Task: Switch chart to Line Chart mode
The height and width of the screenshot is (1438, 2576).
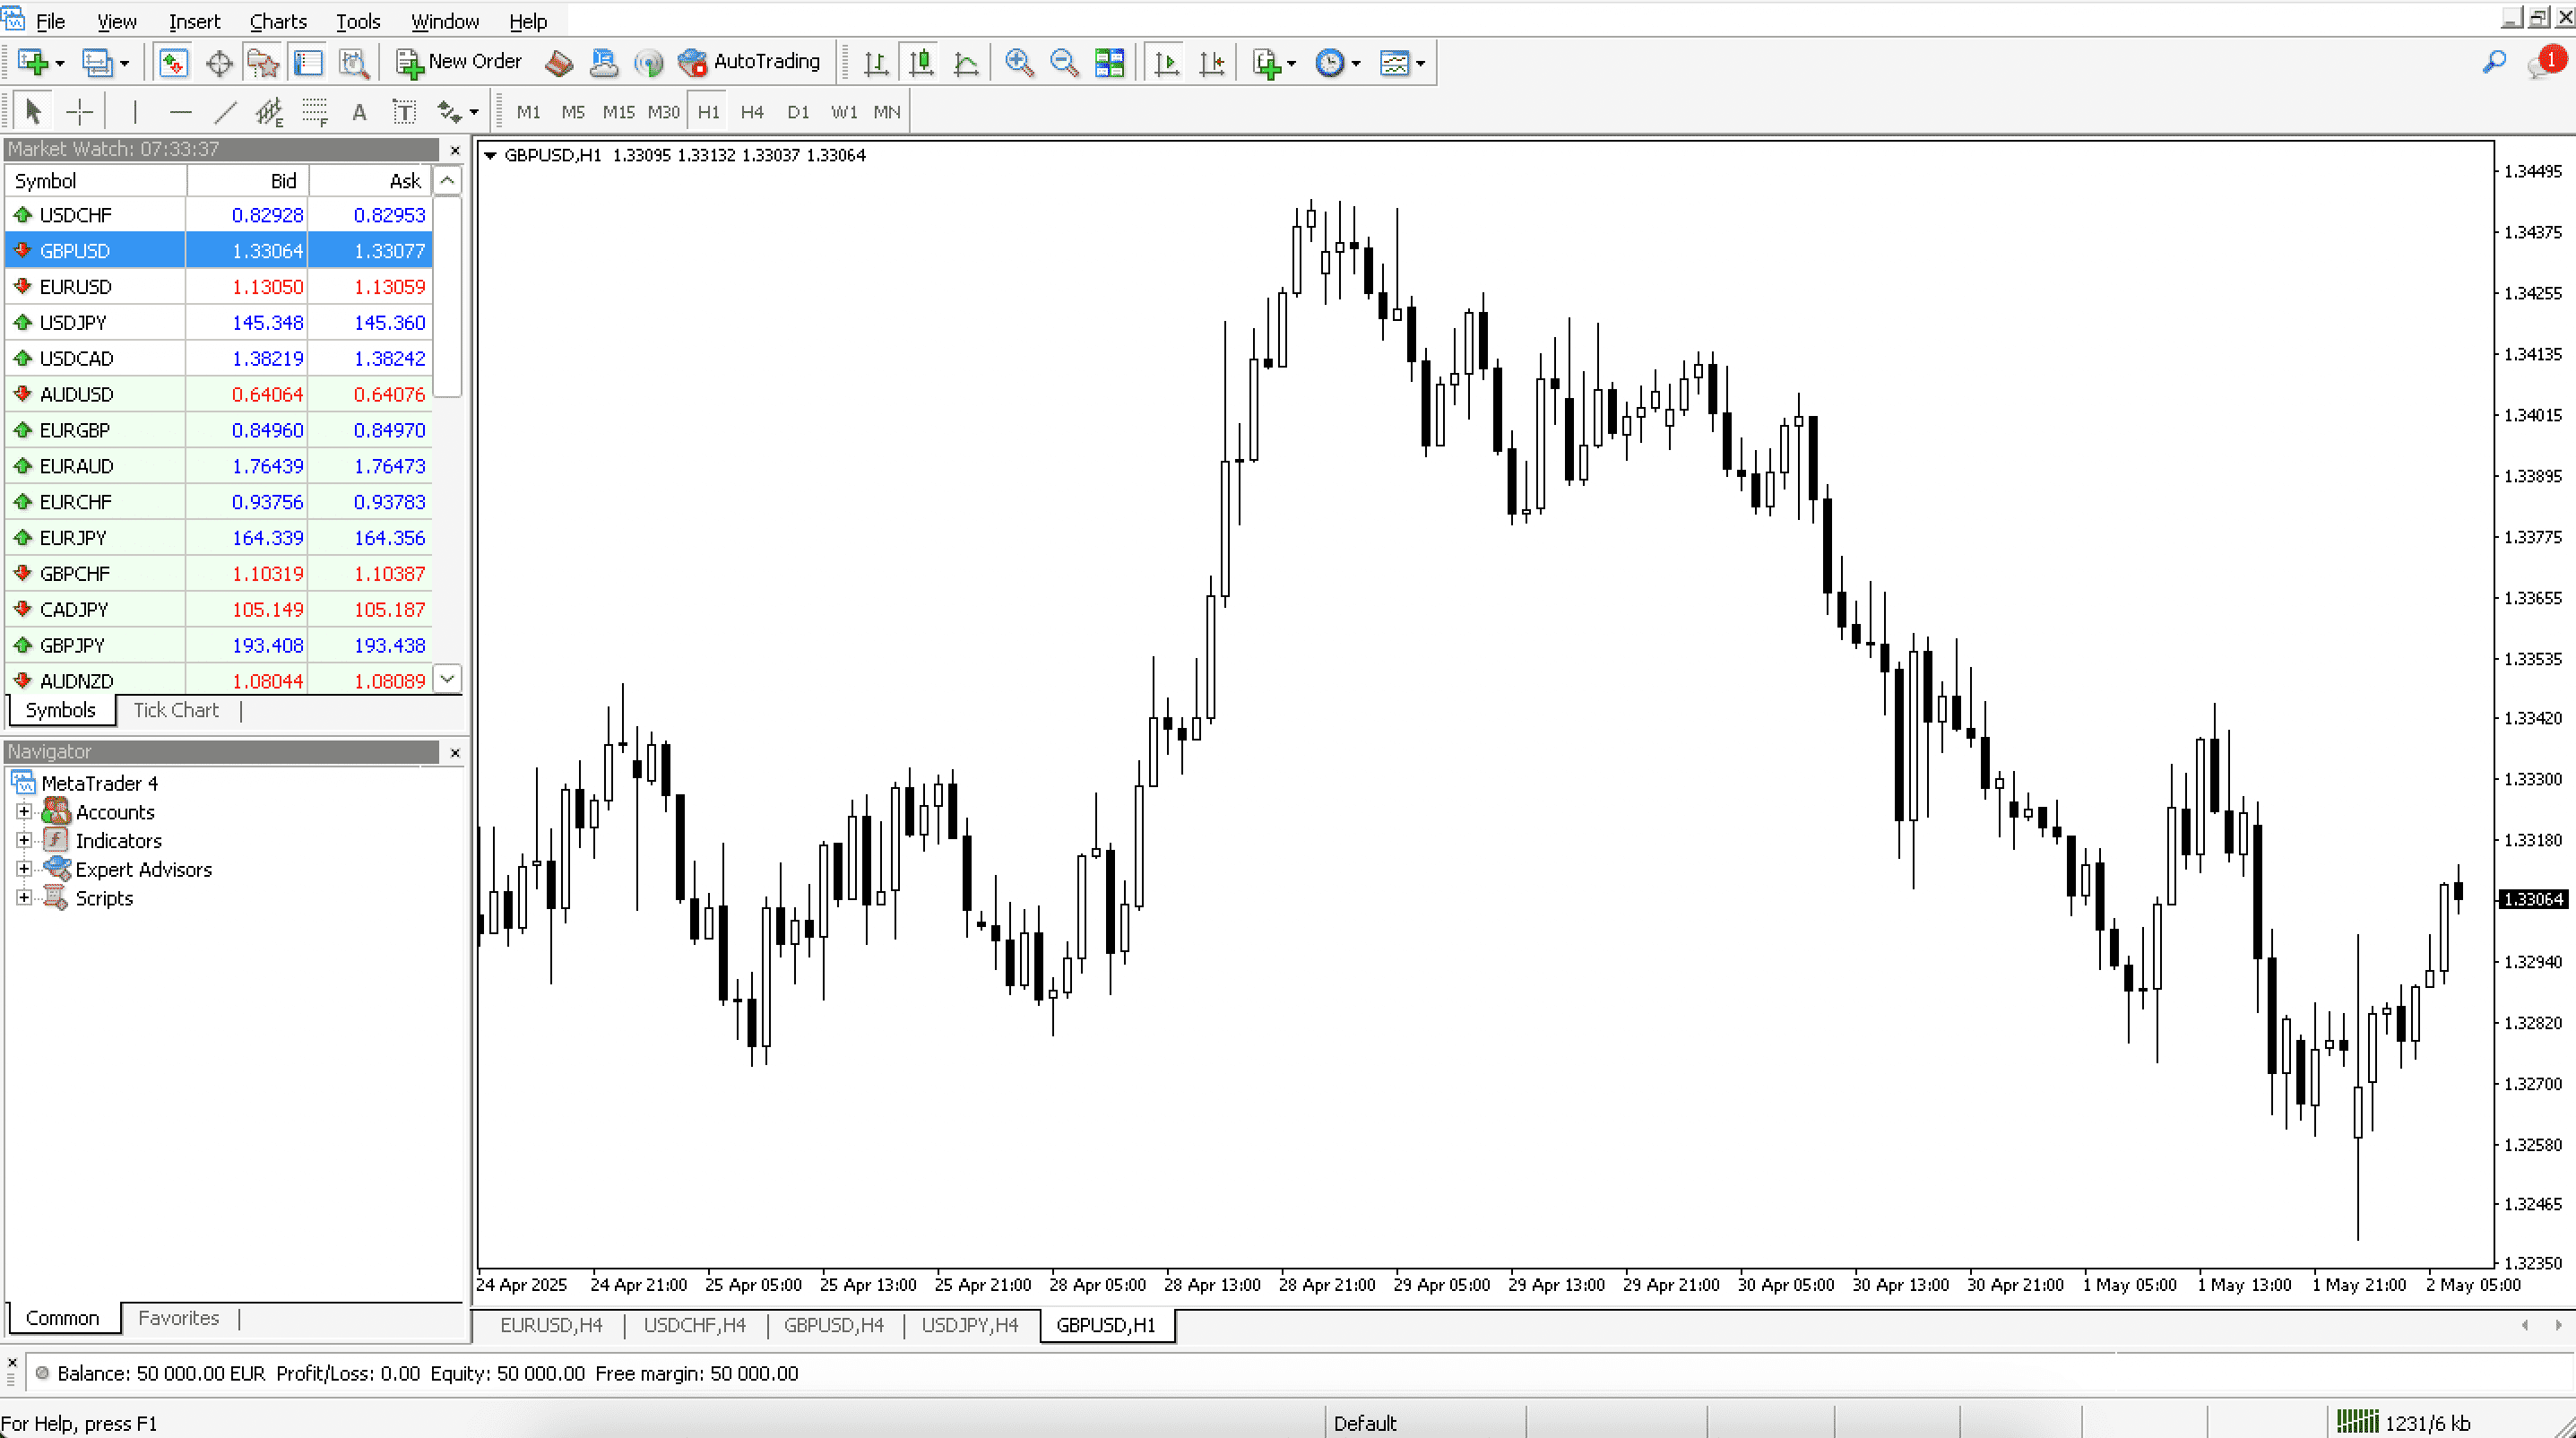Action: 966,63
